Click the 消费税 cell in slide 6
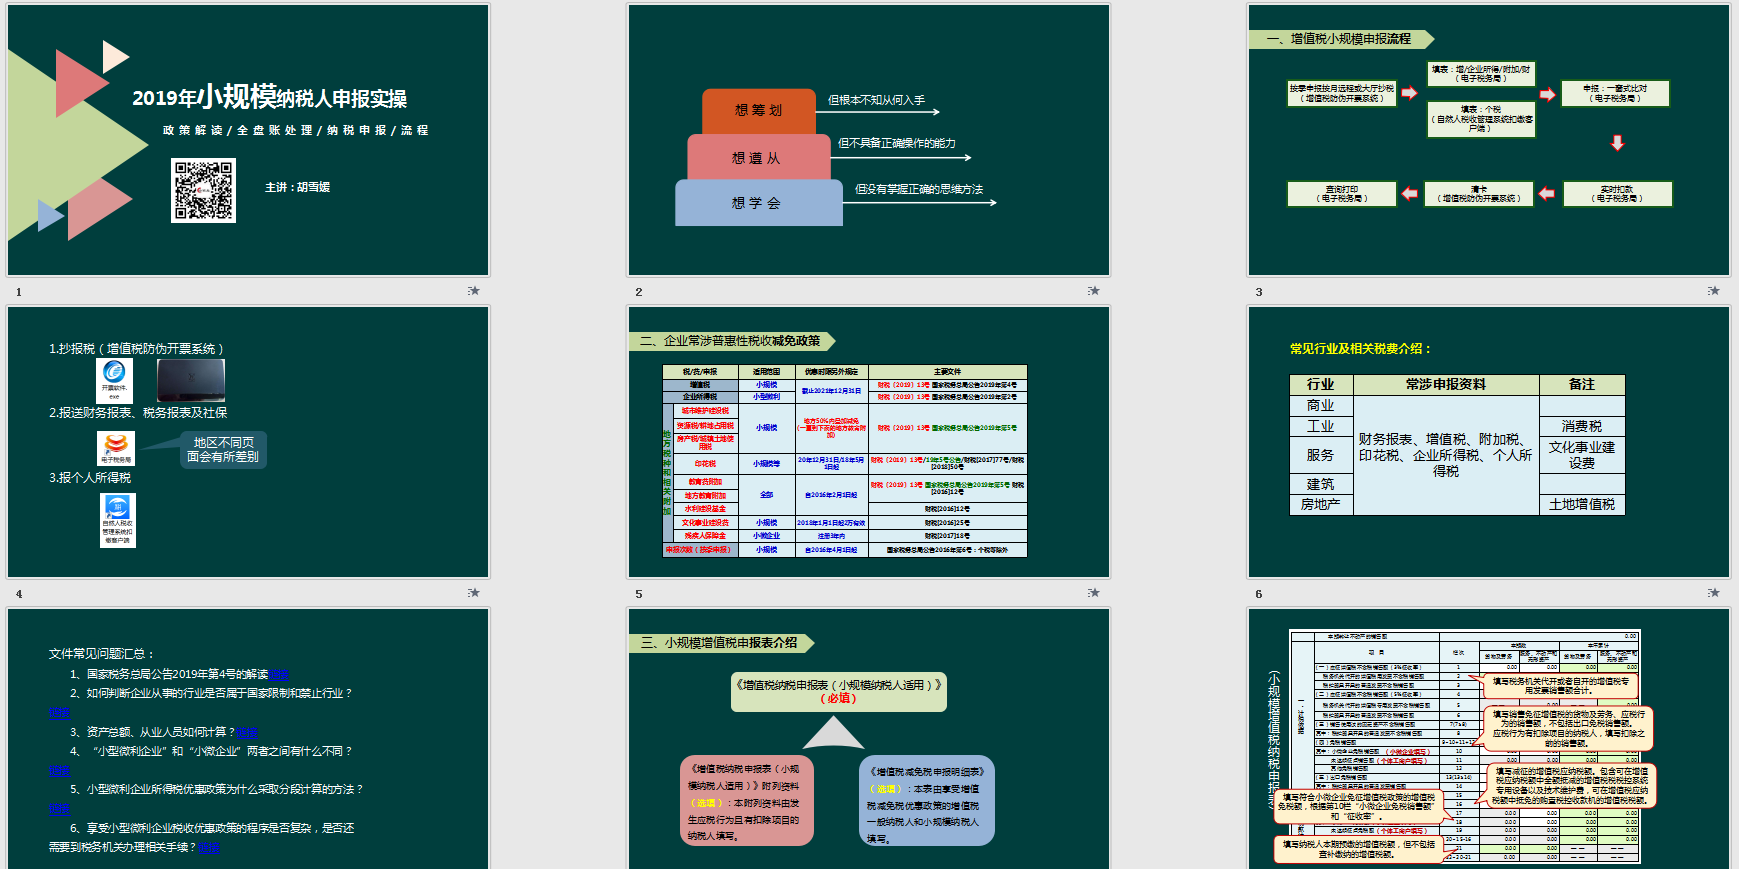Screen dimensions: 1739x869 click(x=1581, y=426)
